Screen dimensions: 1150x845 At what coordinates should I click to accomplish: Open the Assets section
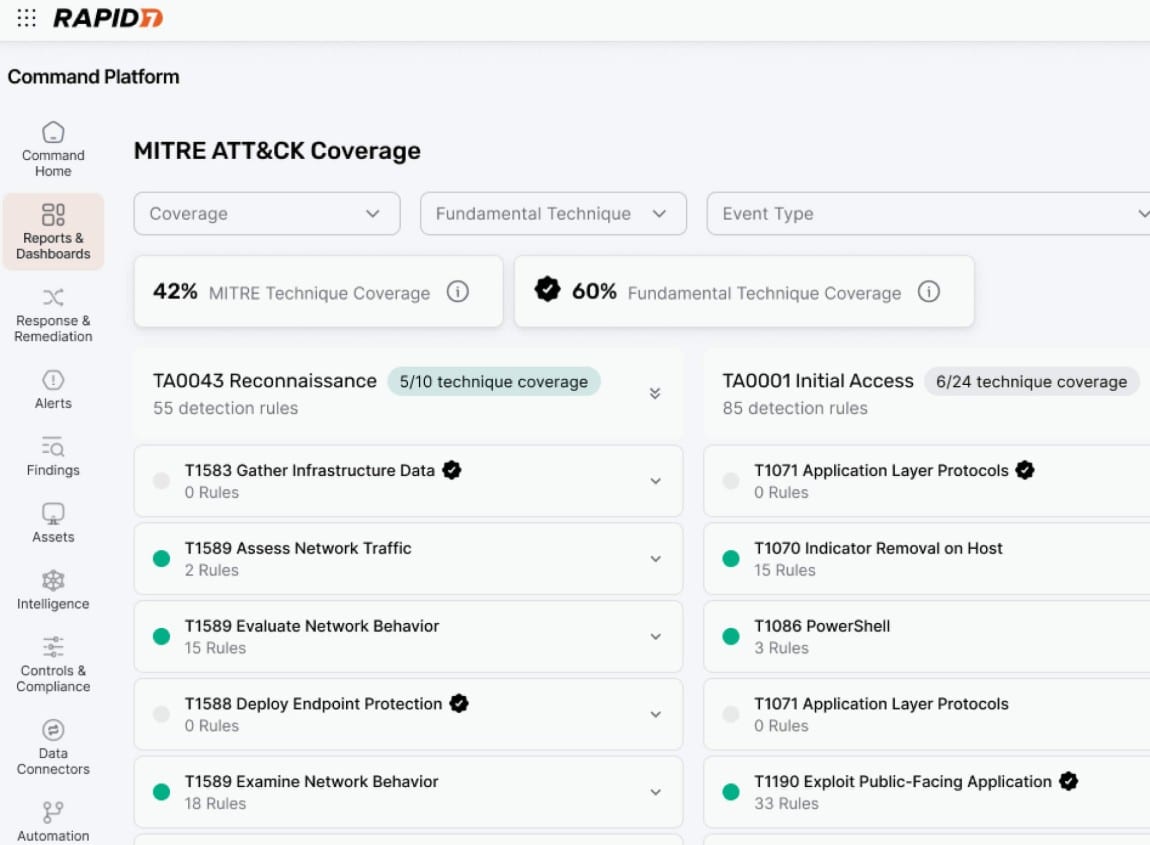click(53, 523)
